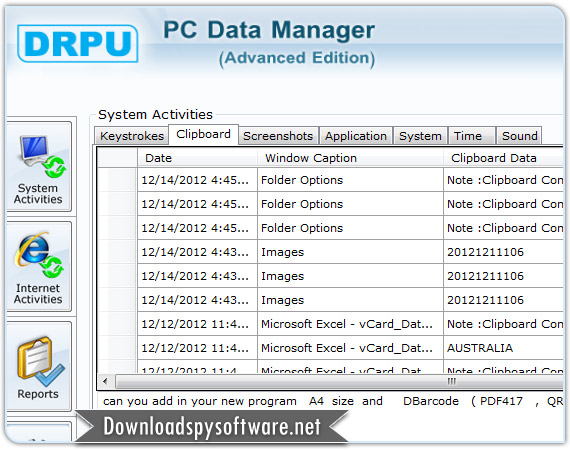
Task: Open System Activities sidebar icon
Action: pyautogui.click(x=39, y=166)
